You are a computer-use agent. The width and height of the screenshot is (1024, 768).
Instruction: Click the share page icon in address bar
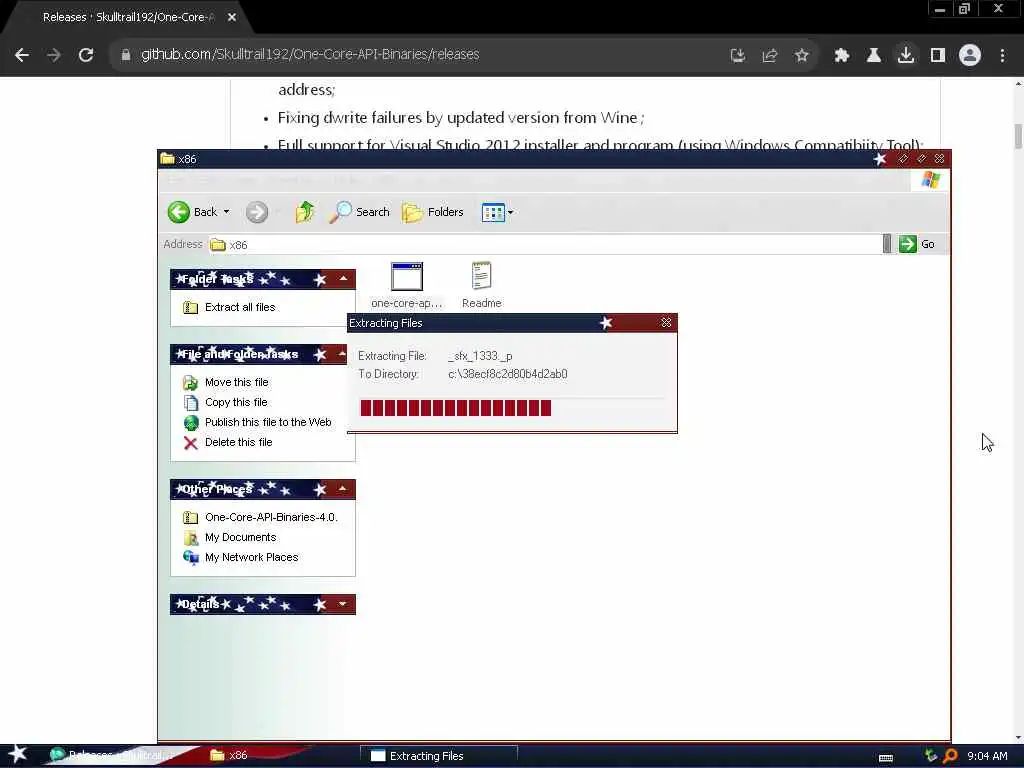pyautogui.click(x=770, y=56)
